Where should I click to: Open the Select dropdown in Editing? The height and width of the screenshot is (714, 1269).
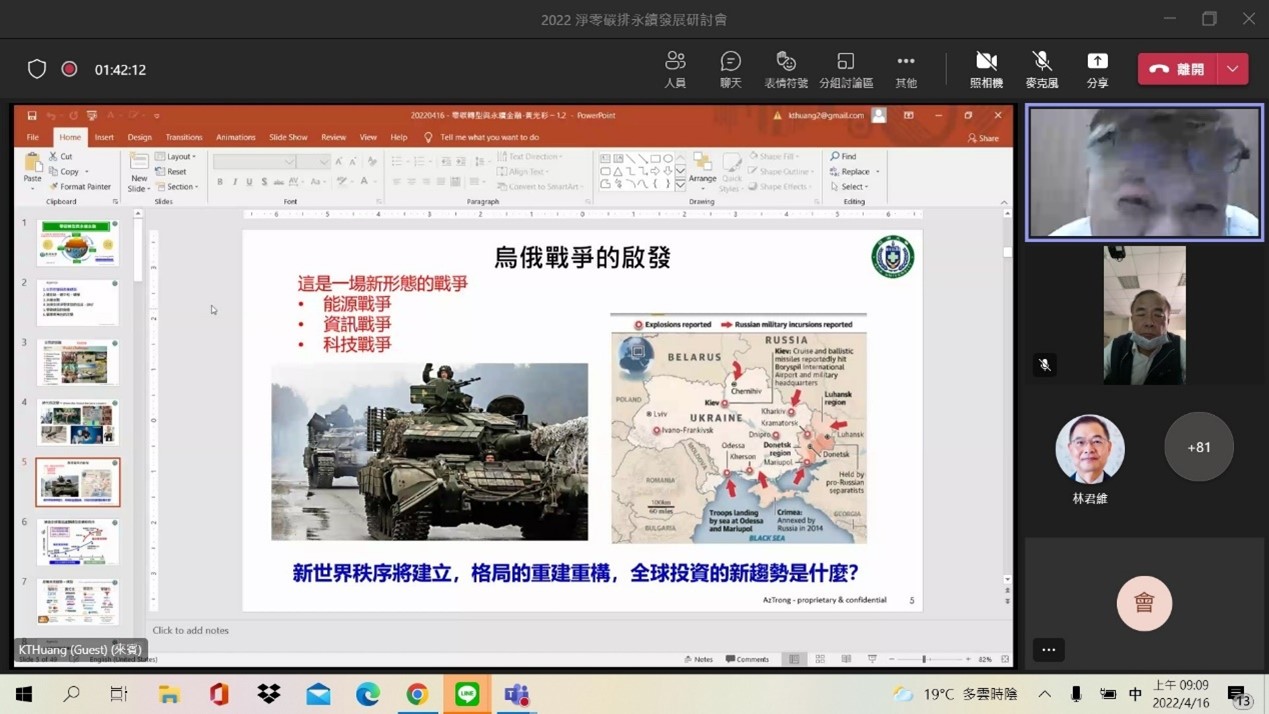849,186
